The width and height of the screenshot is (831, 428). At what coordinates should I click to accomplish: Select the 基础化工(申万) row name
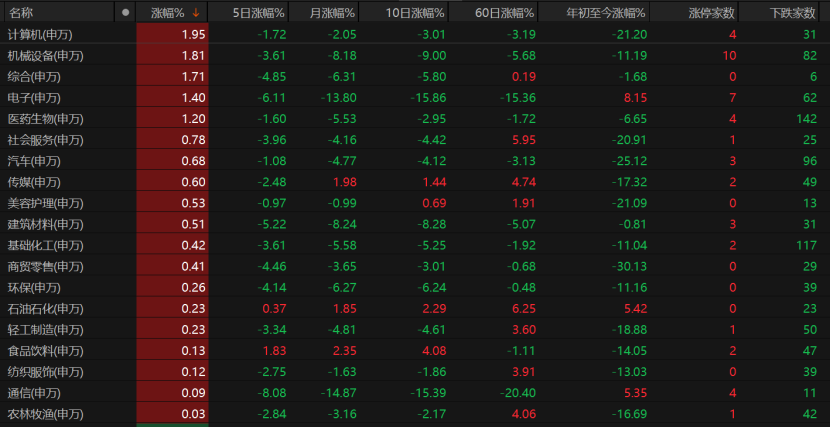[46, 246]
